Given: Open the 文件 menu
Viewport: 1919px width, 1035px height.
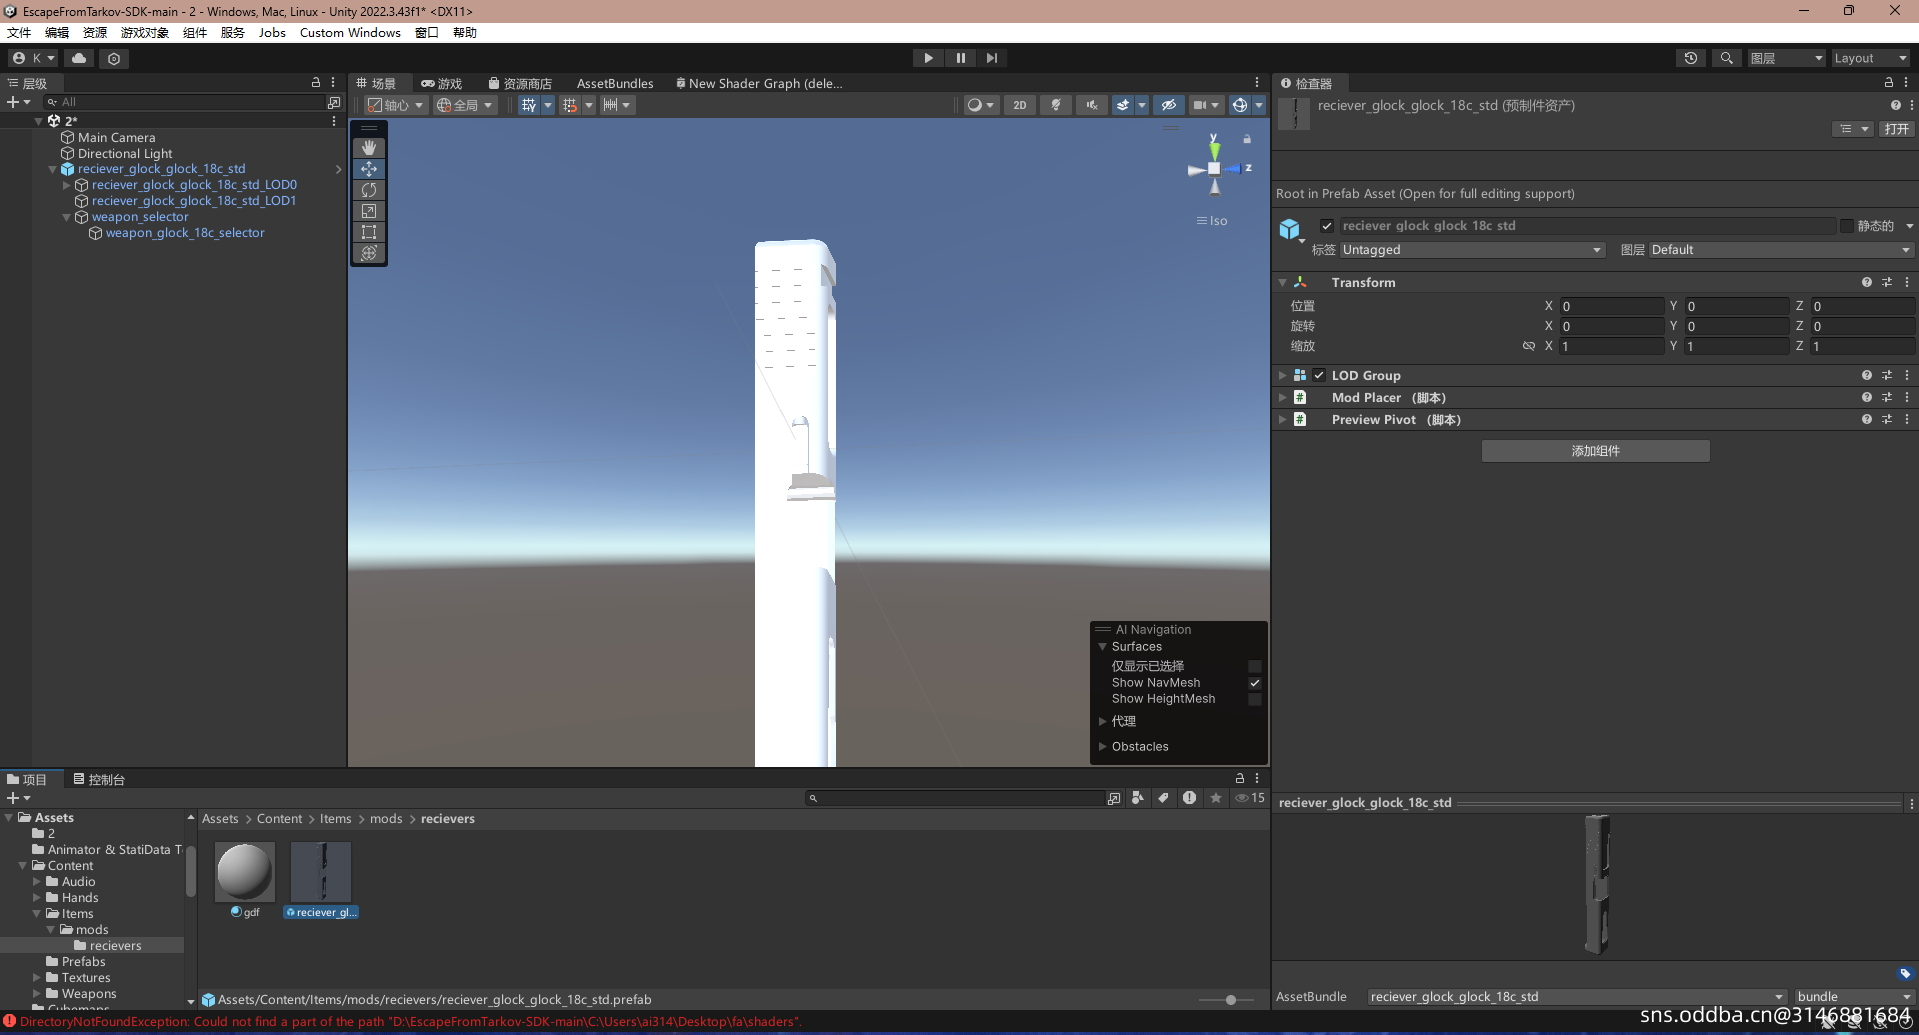Looking at the screenshot, I should point(19,32).
